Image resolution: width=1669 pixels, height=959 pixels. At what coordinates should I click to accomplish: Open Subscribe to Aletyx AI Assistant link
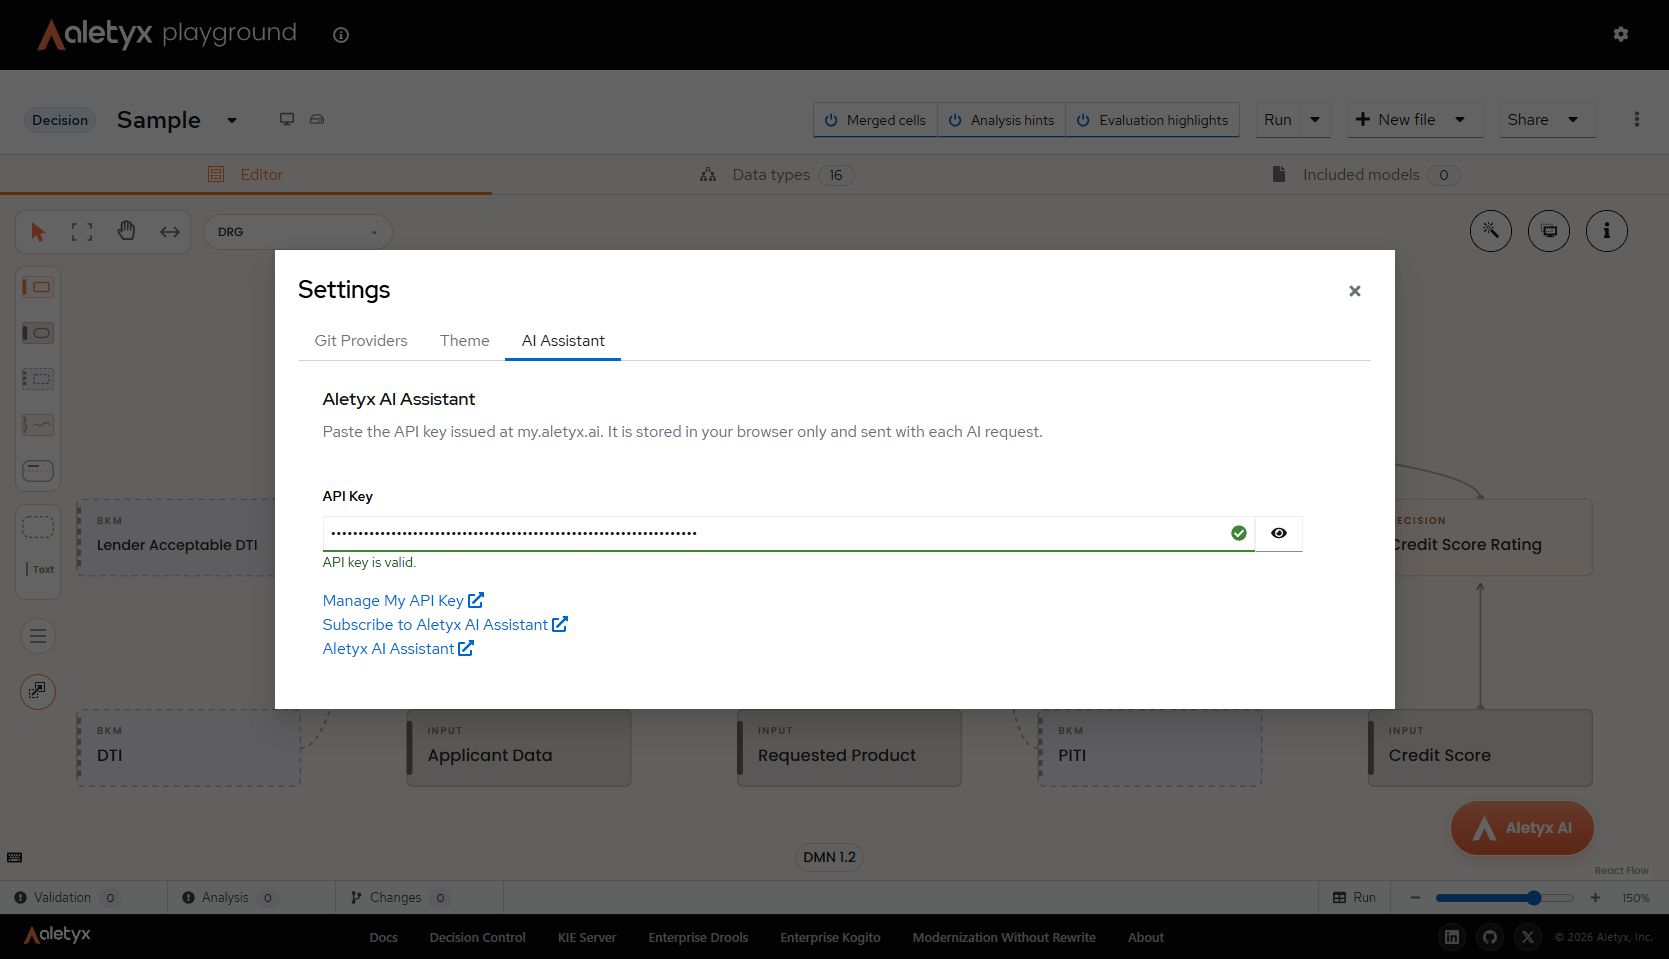tap(445, 624)
